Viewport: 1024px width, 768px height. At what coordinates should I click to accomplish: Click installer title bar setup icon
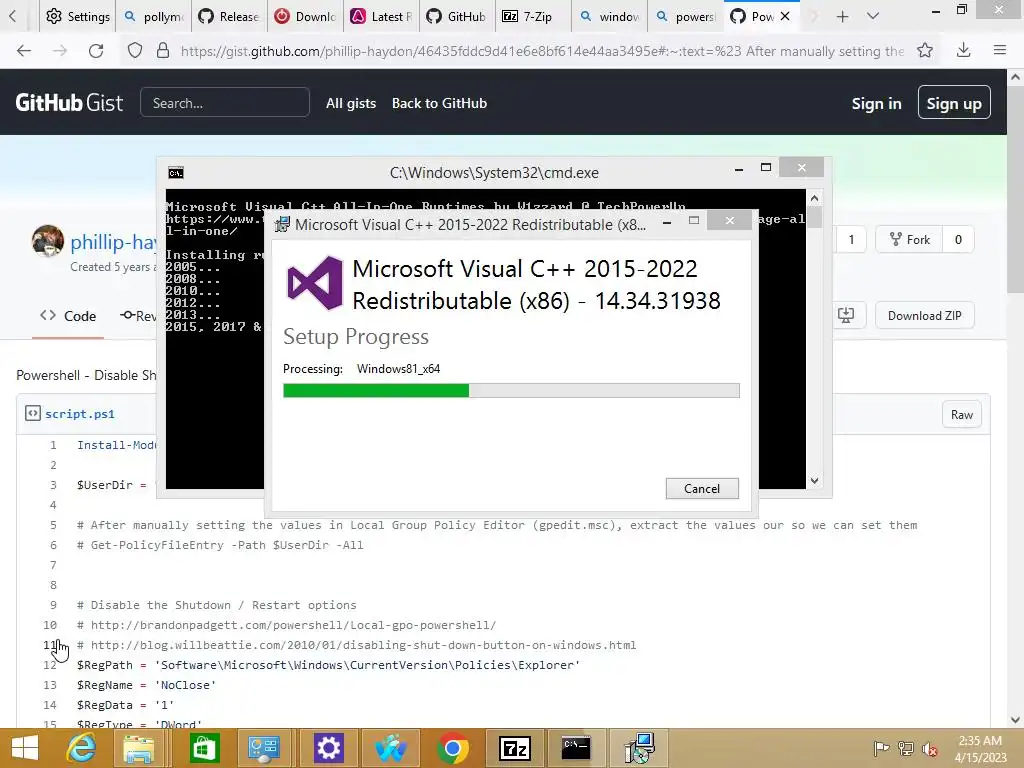pyautogui.click(x=282, y=224)
